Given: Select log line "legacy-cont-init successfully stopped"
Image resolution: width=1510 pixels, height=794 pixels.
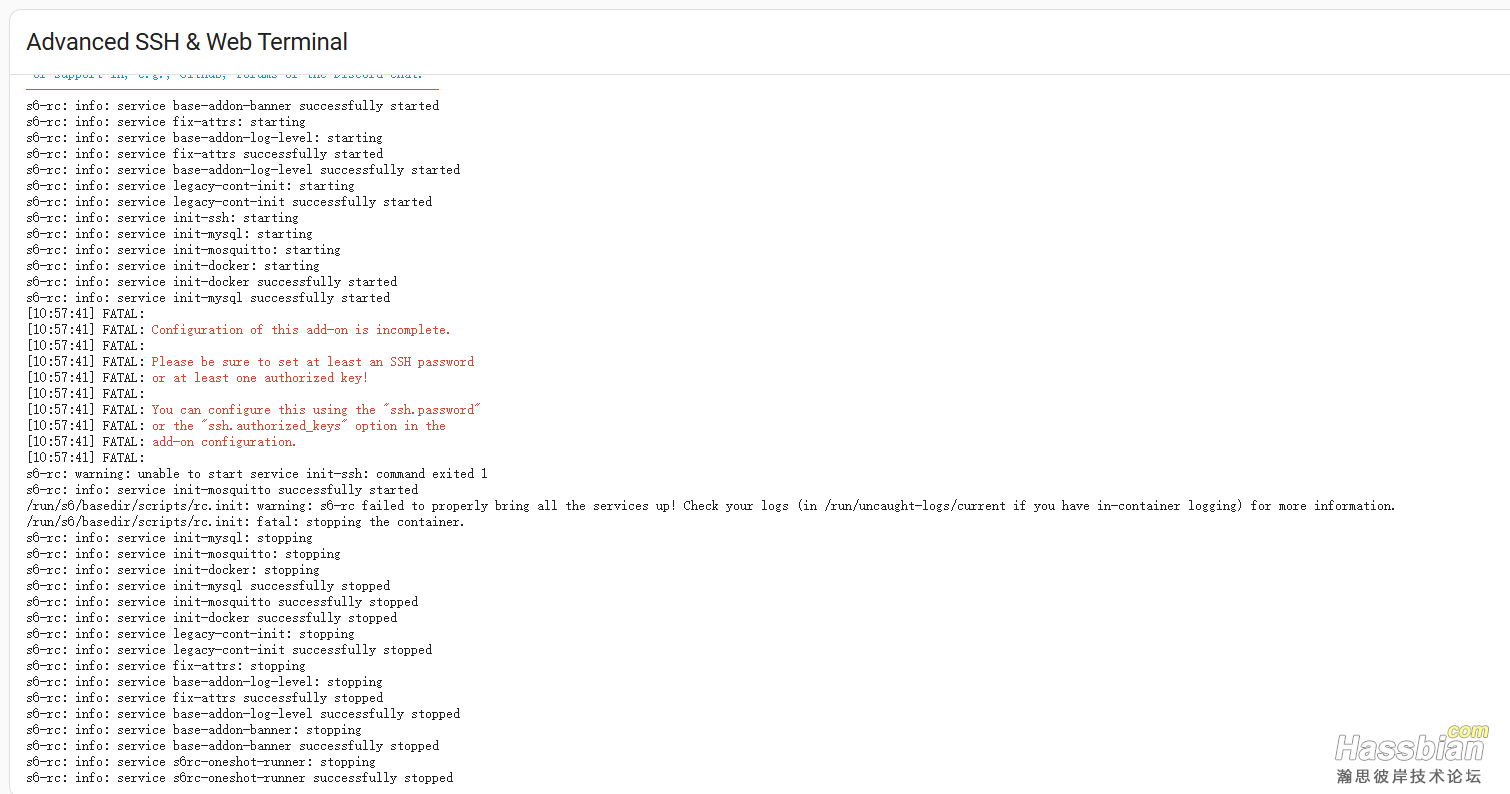Looking at the screenshot, I should (x=230, y=650).
